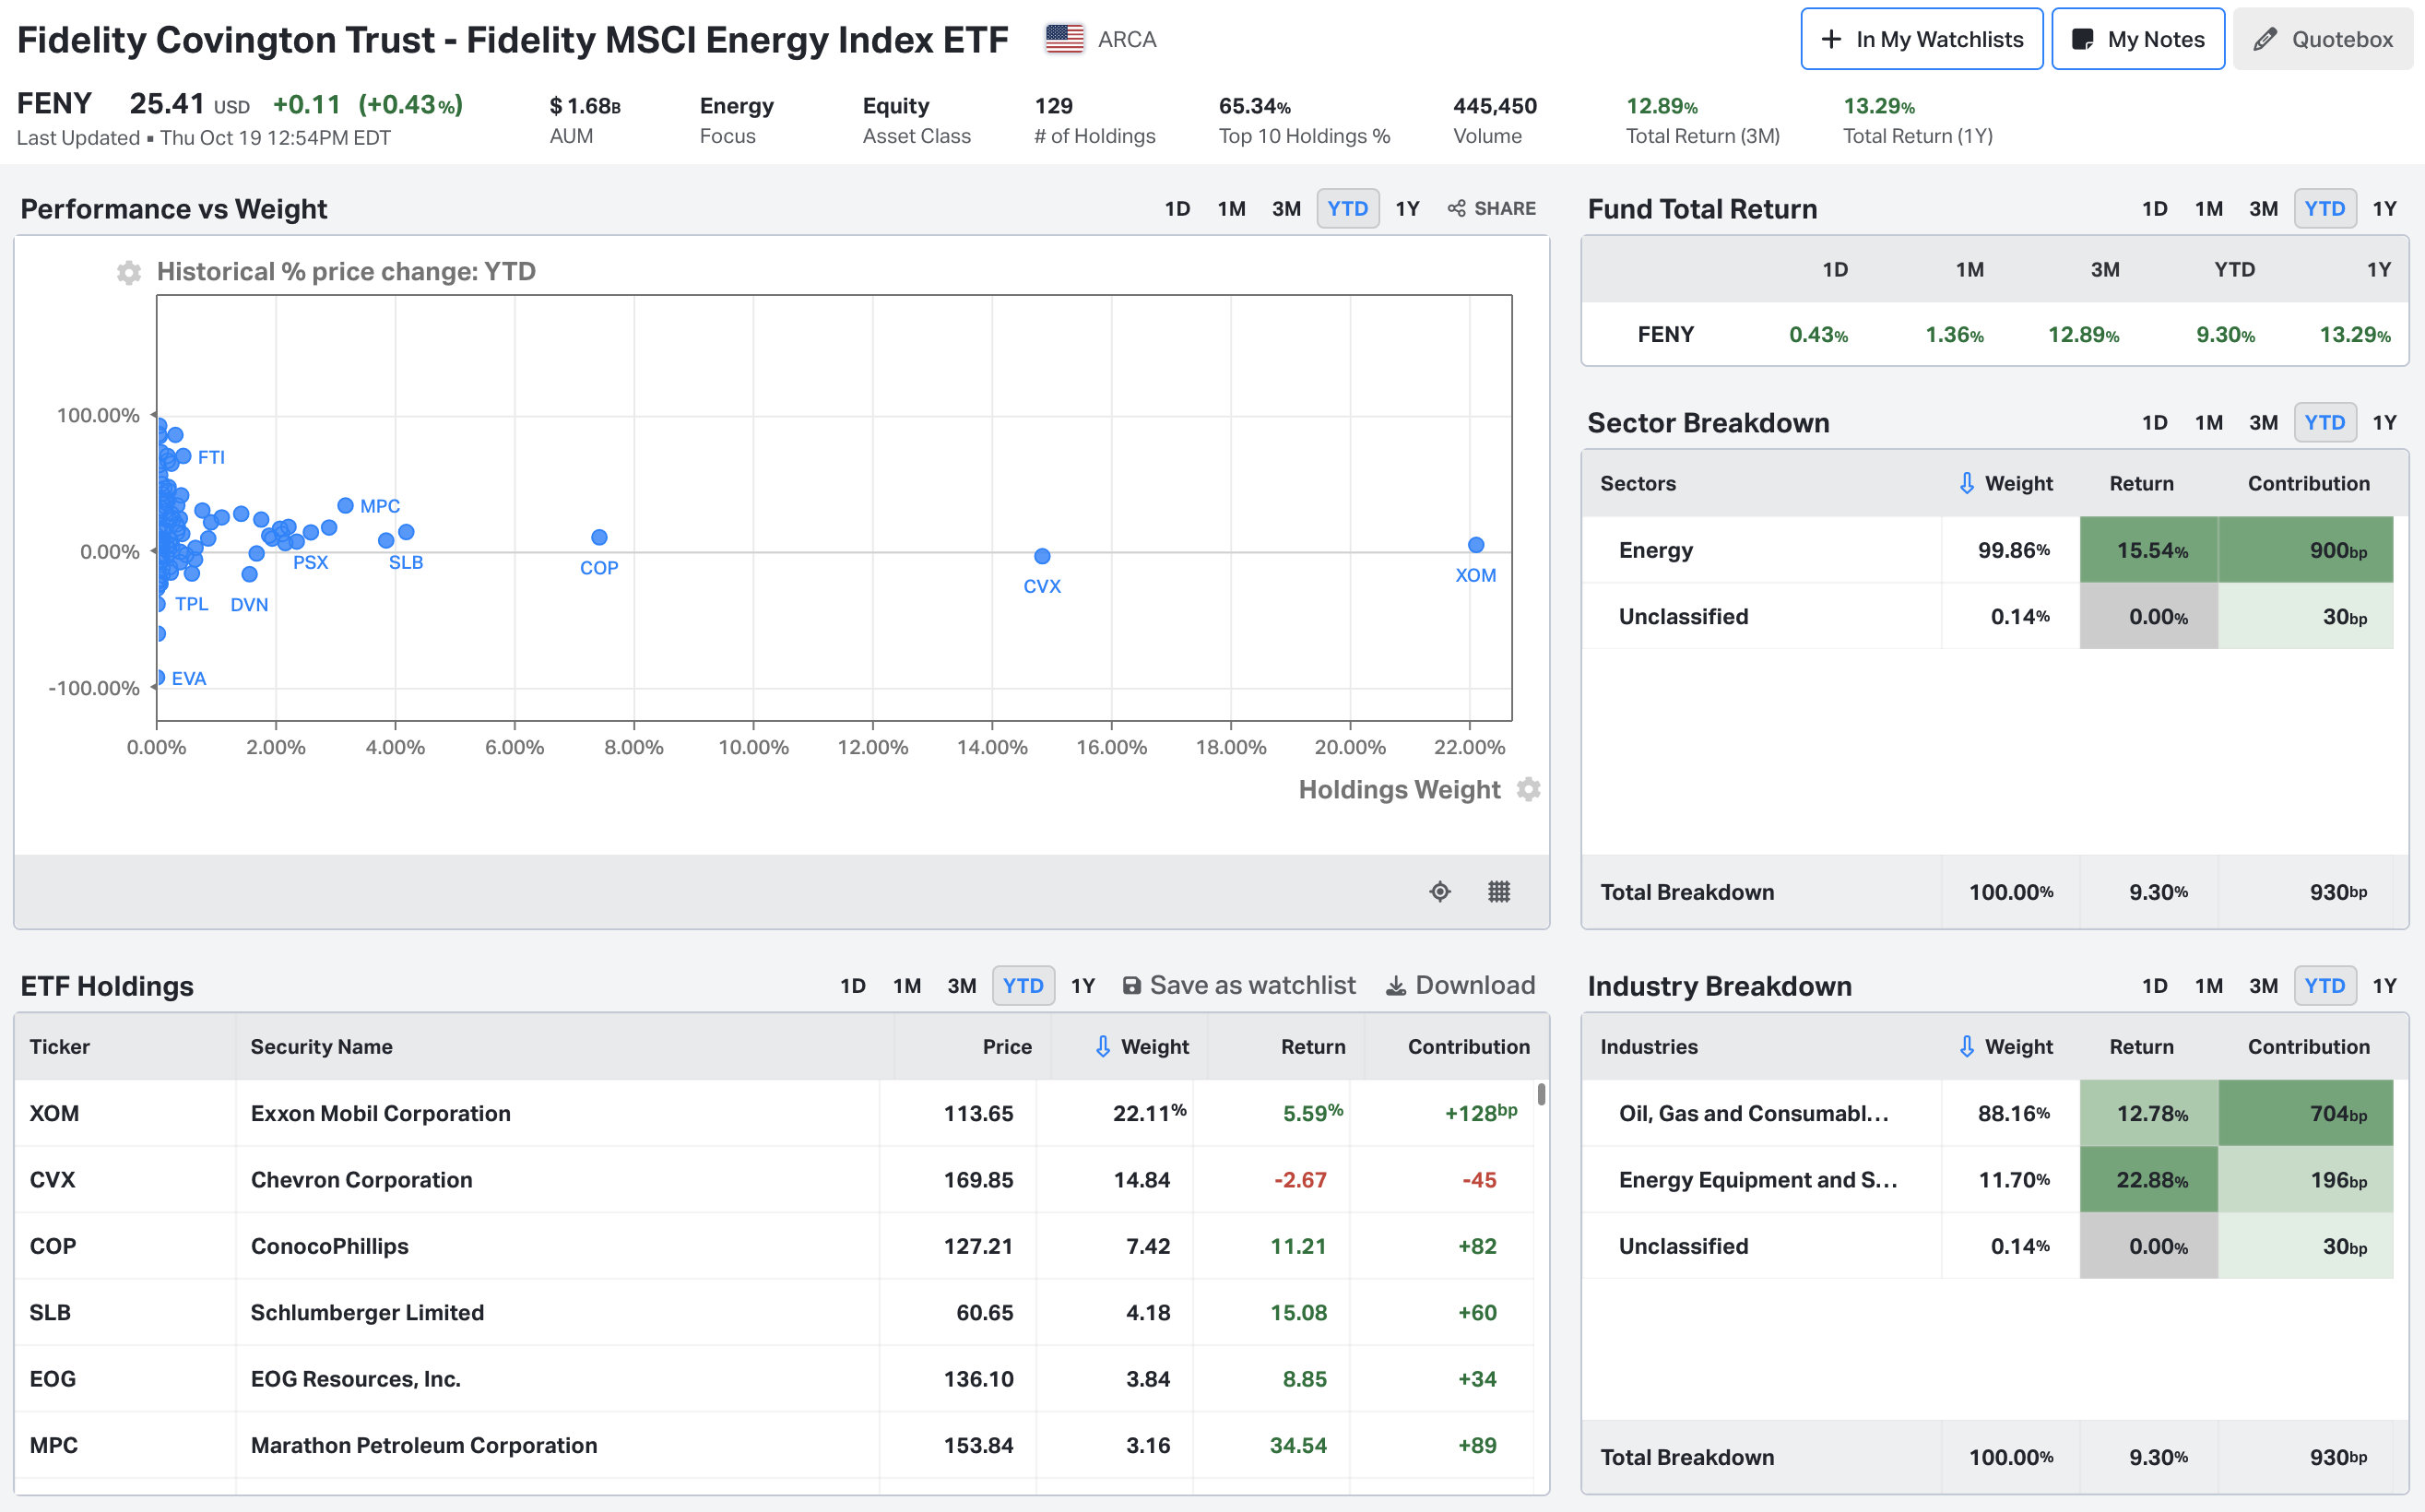Set Sector Breakdown period to 3M
Viewport: 2425px width, 1512px height.
[x=2263, y=422]
